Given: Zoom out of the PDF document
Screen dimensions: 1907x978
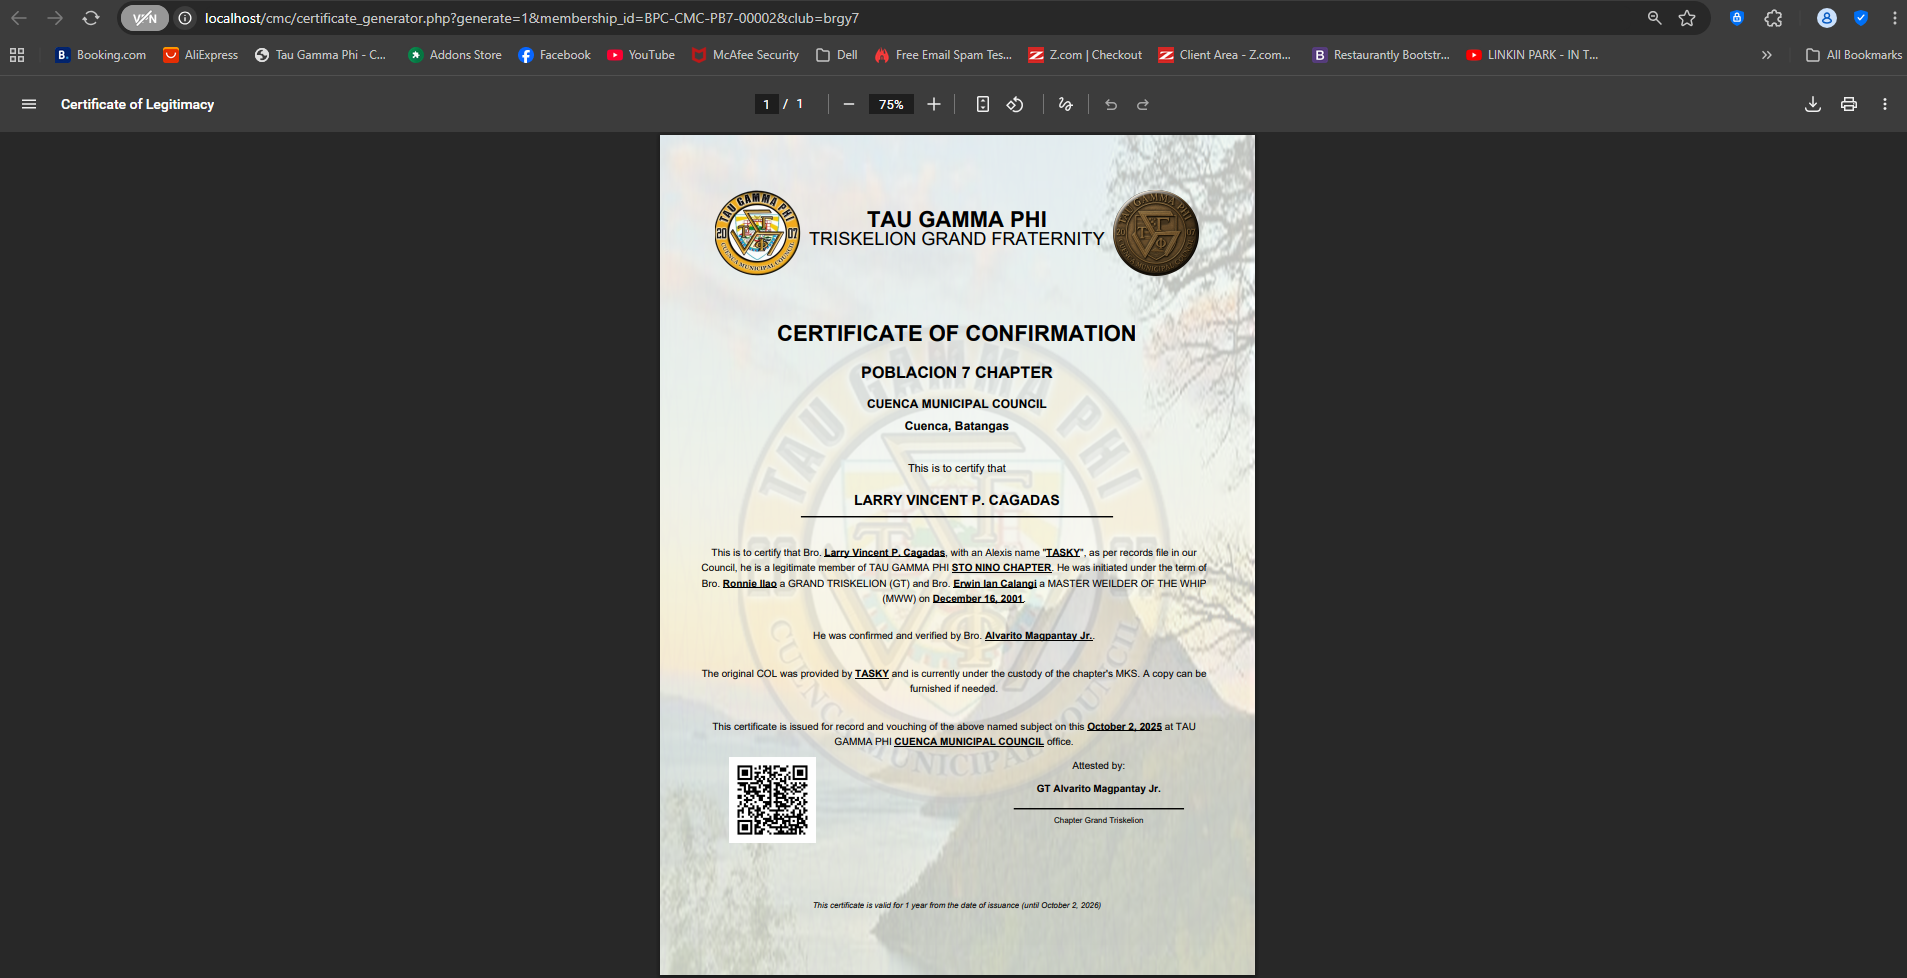Looking at the screenshot, I should click(849, 104).
